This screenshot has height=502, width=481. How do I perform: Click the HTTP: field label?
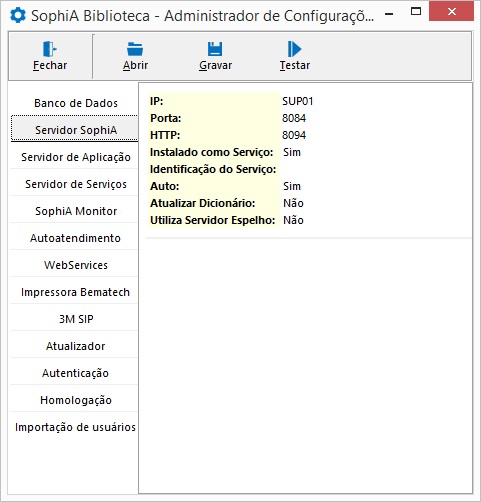[165, 135]
